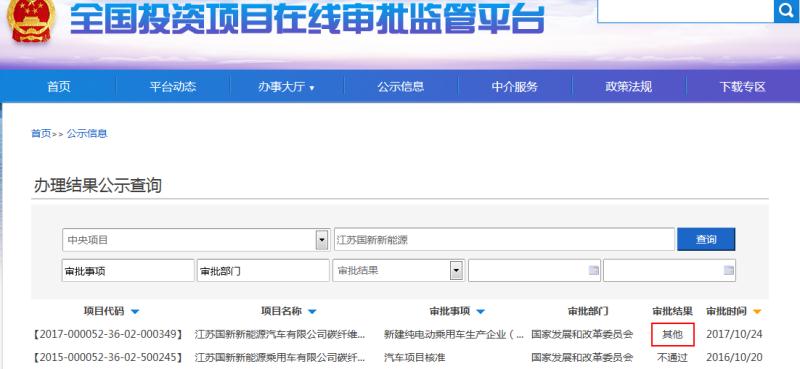Click date 2016/10/20

[734, 357]
